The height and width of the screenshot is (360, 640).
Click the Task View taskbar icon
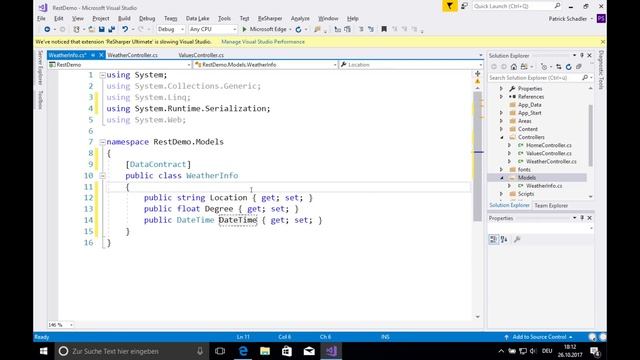click(x=220, y=351)
